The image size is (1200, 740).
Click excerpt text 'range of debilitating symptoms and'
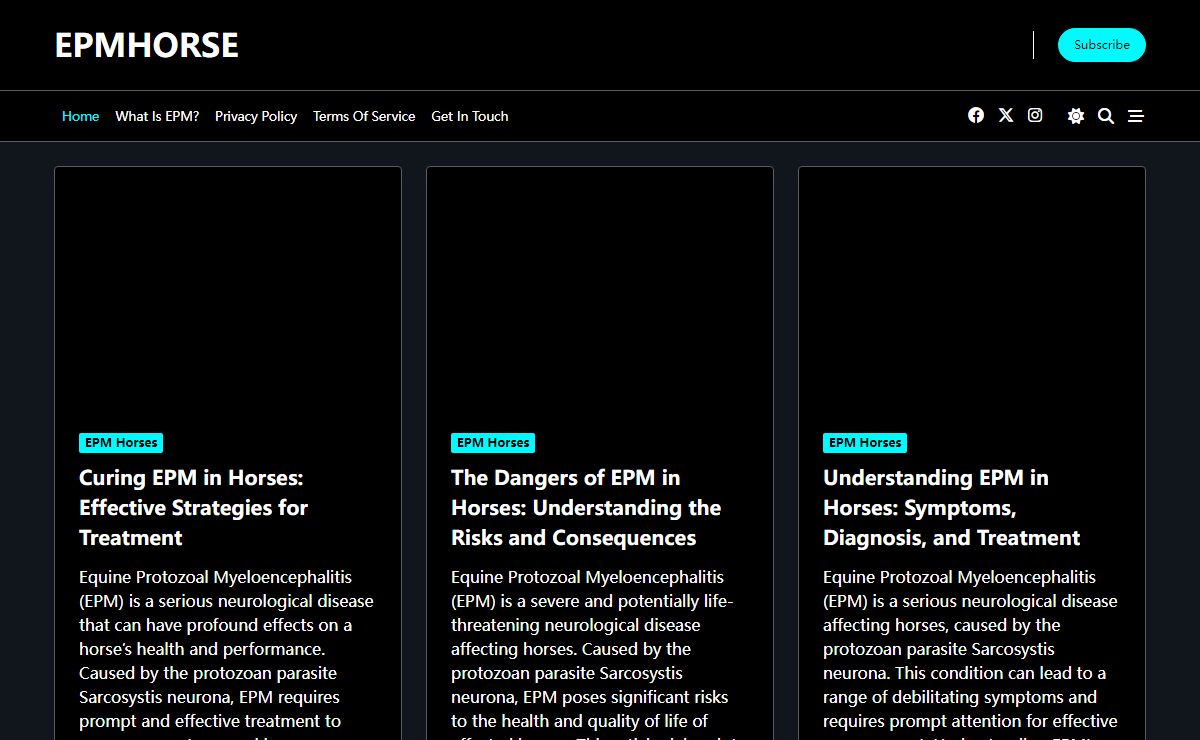pyautogui.click(x=960, y=697)
